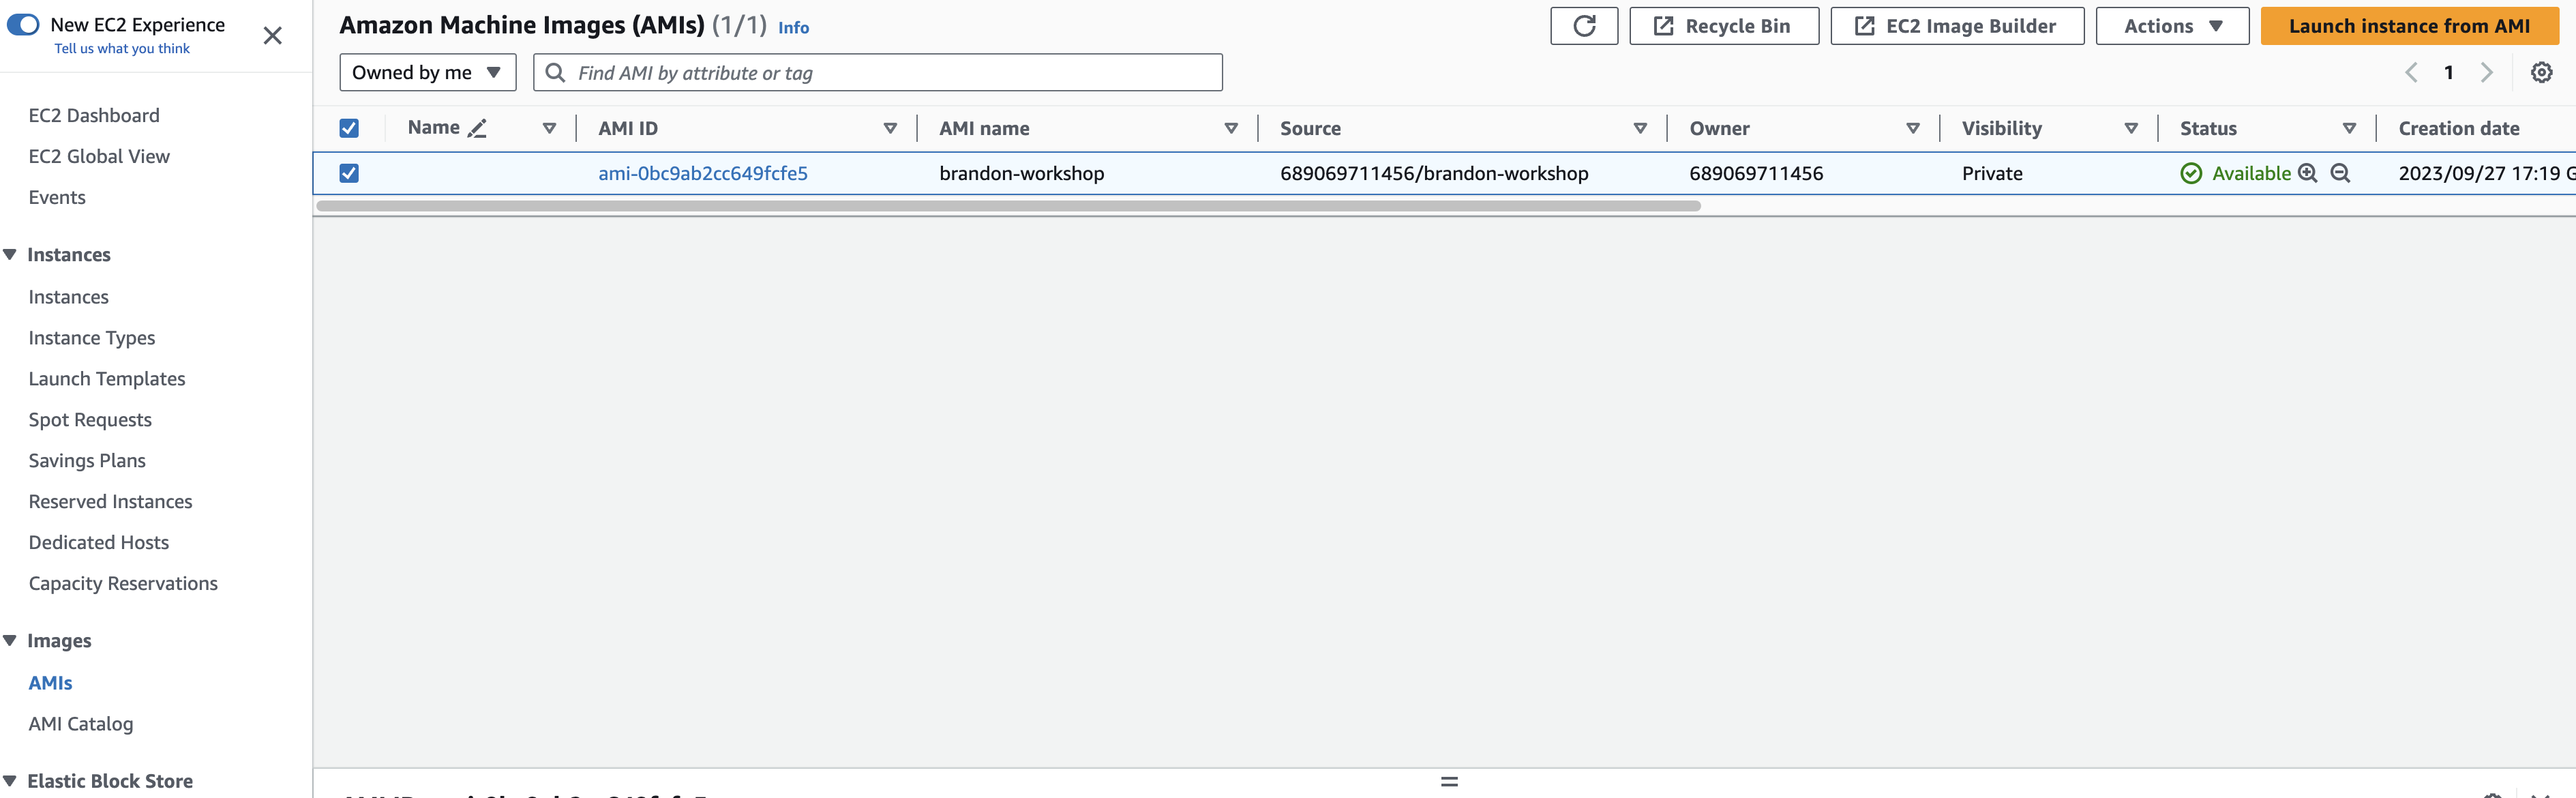Click the Info link beside AMIs title
This screenshot has width=2576, height=798.
click(793, 28)
